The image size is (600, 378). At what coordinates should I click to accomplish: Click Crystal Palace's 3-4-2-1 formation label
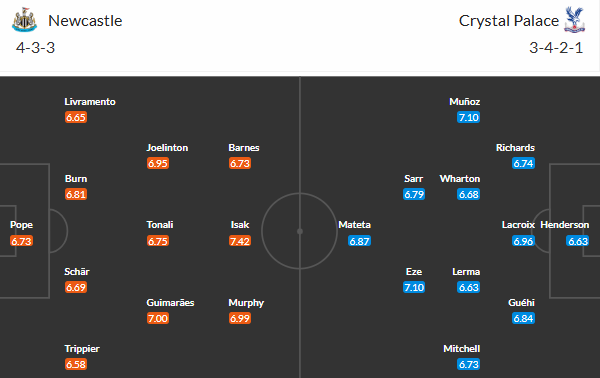coord(556,48)
